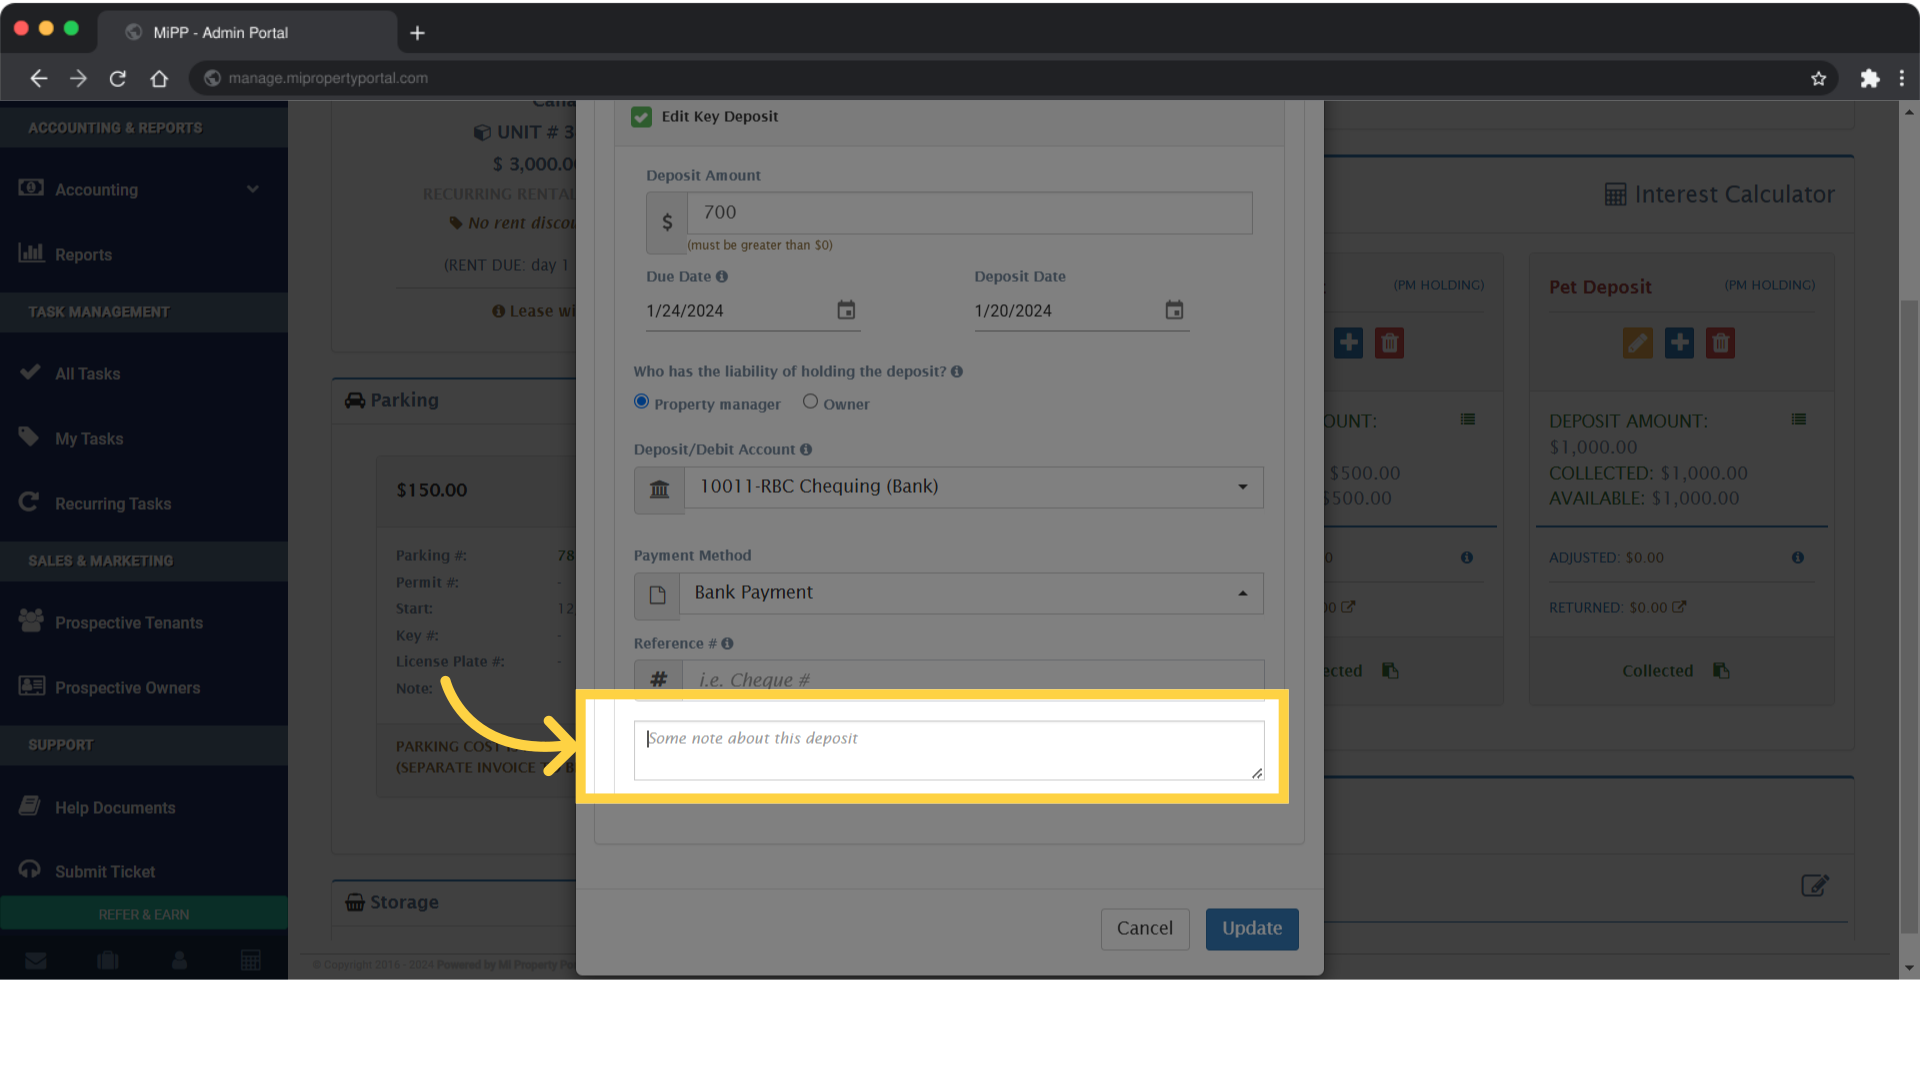This screenshot has height=1080, width=1920.
Task: Click Pet Deposit Collected document icon
Action: [1721, 671]
